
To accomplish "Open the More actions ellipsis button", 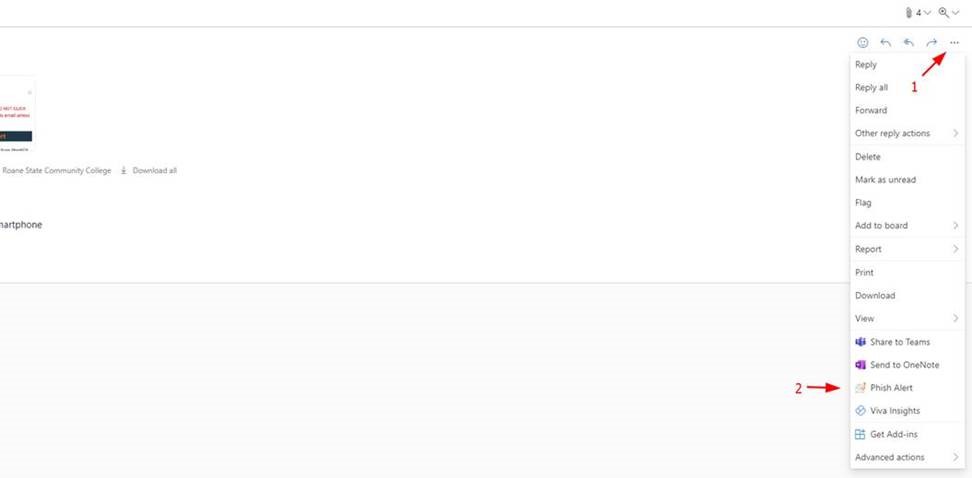I will coord(954,43).
